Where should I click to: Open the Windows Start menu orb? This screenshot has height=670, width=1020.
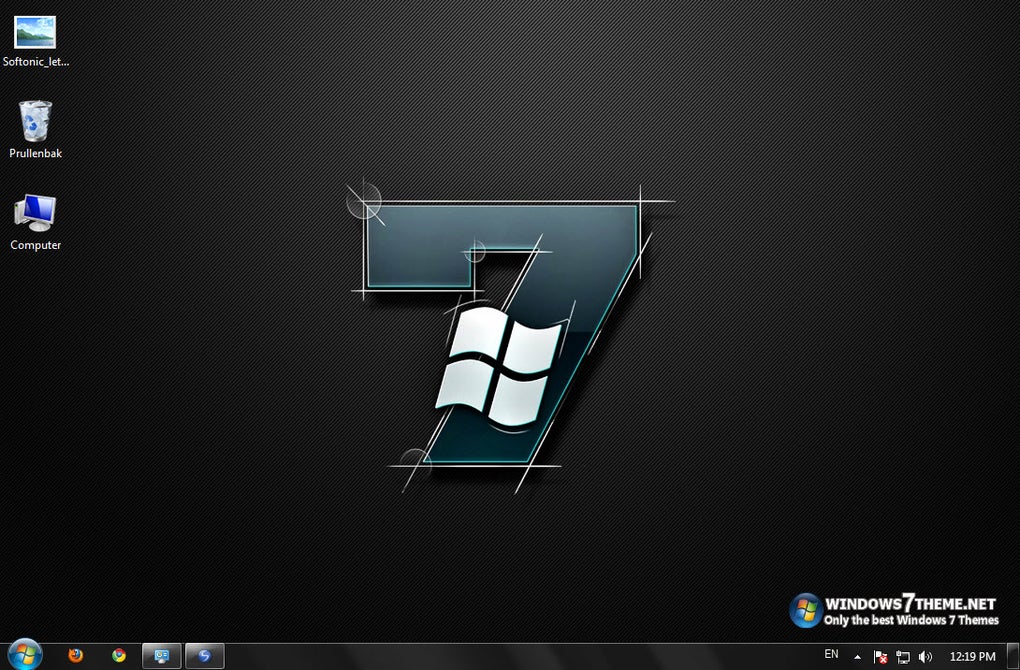pyautogui.click(x=25, y=655)
